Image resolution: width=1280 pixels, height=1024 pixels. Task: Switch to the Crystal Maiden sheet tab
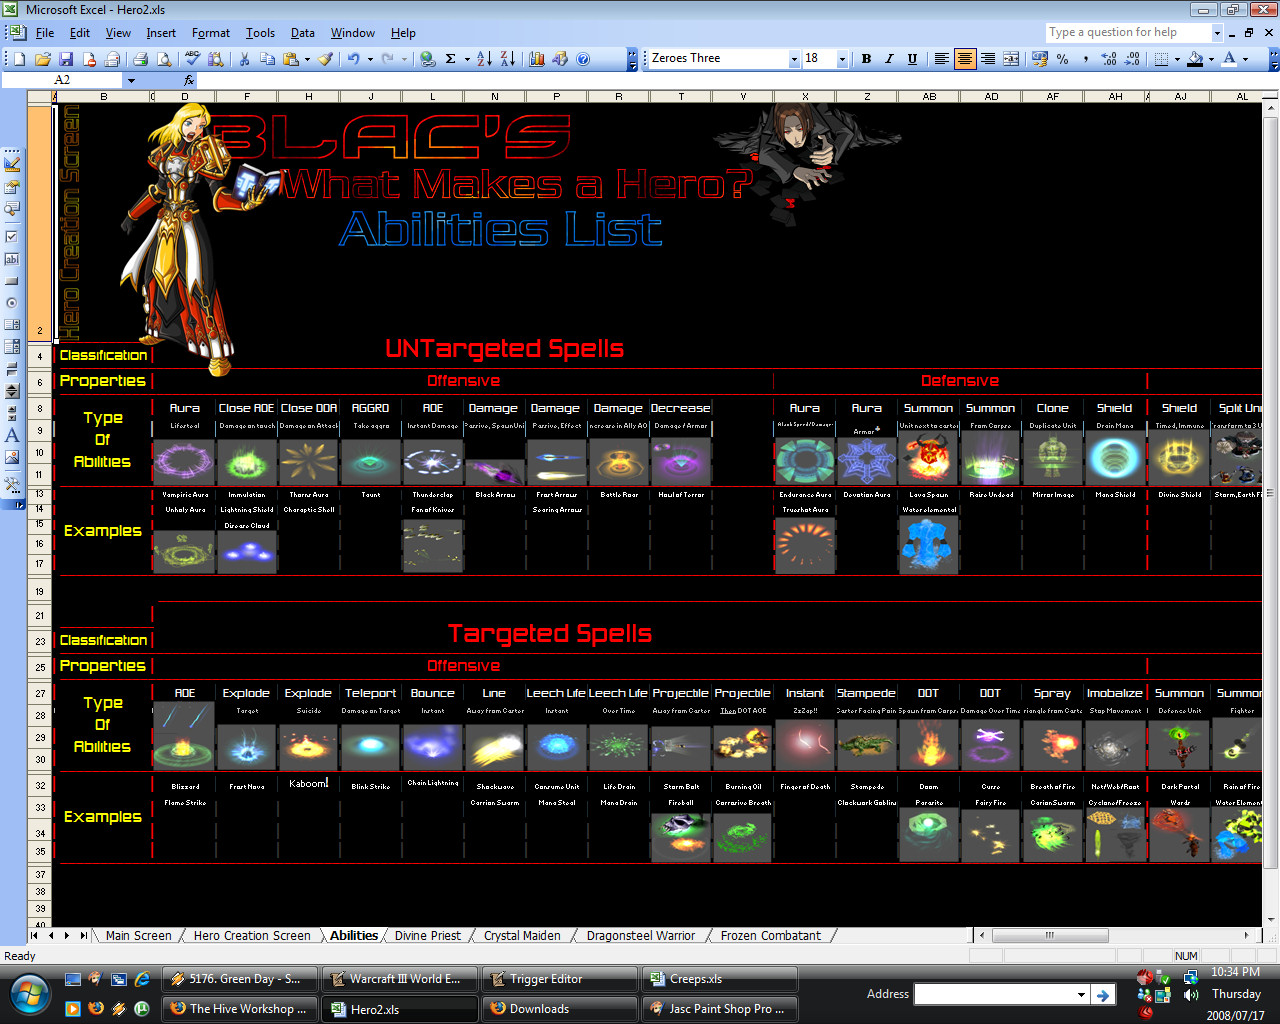[x=522, y=936]
